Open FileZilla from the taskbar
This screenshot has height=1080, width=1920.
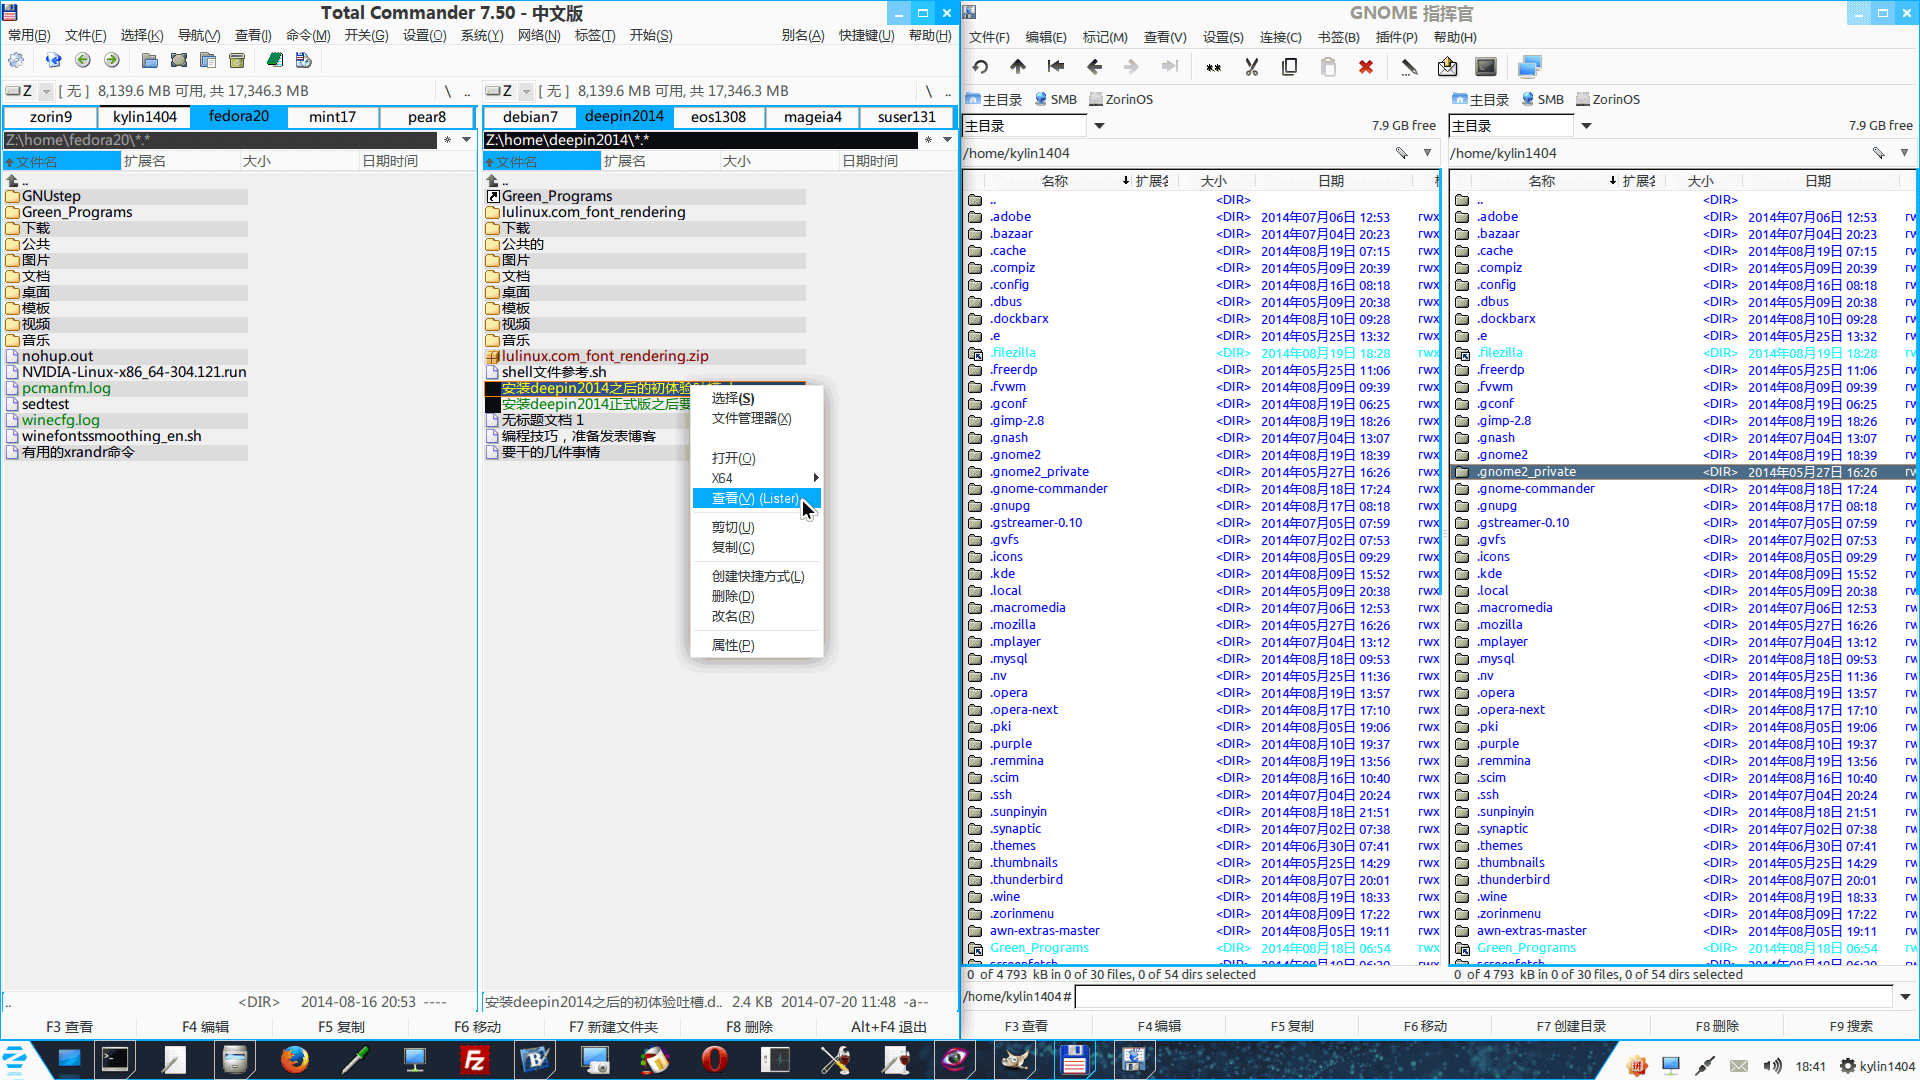coord(474,1060)
